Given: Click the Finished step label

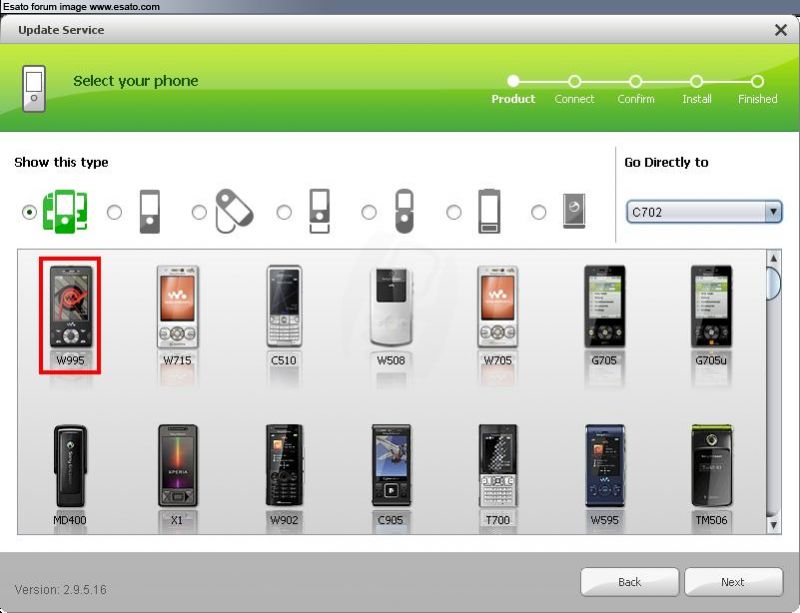Looking at the screenshot, I should pos(758,99).
